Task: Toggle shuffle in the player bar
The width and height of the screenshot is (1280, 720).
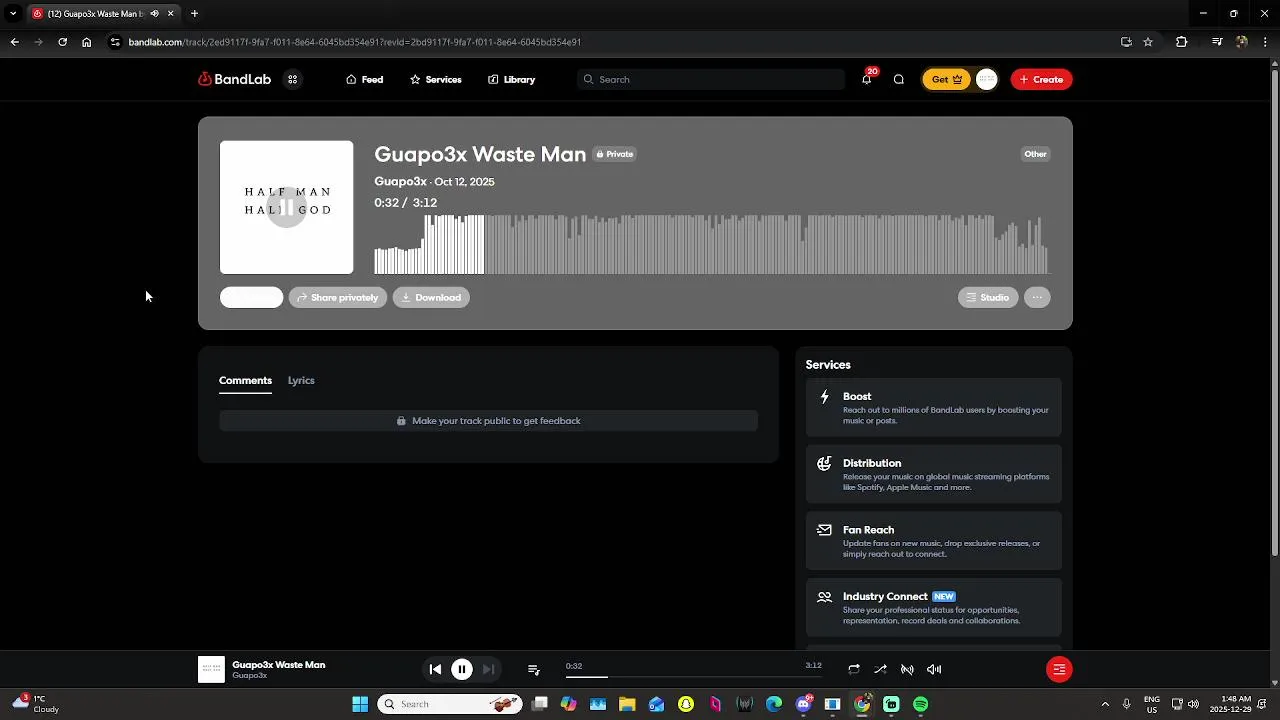Action: pos(880,669)
